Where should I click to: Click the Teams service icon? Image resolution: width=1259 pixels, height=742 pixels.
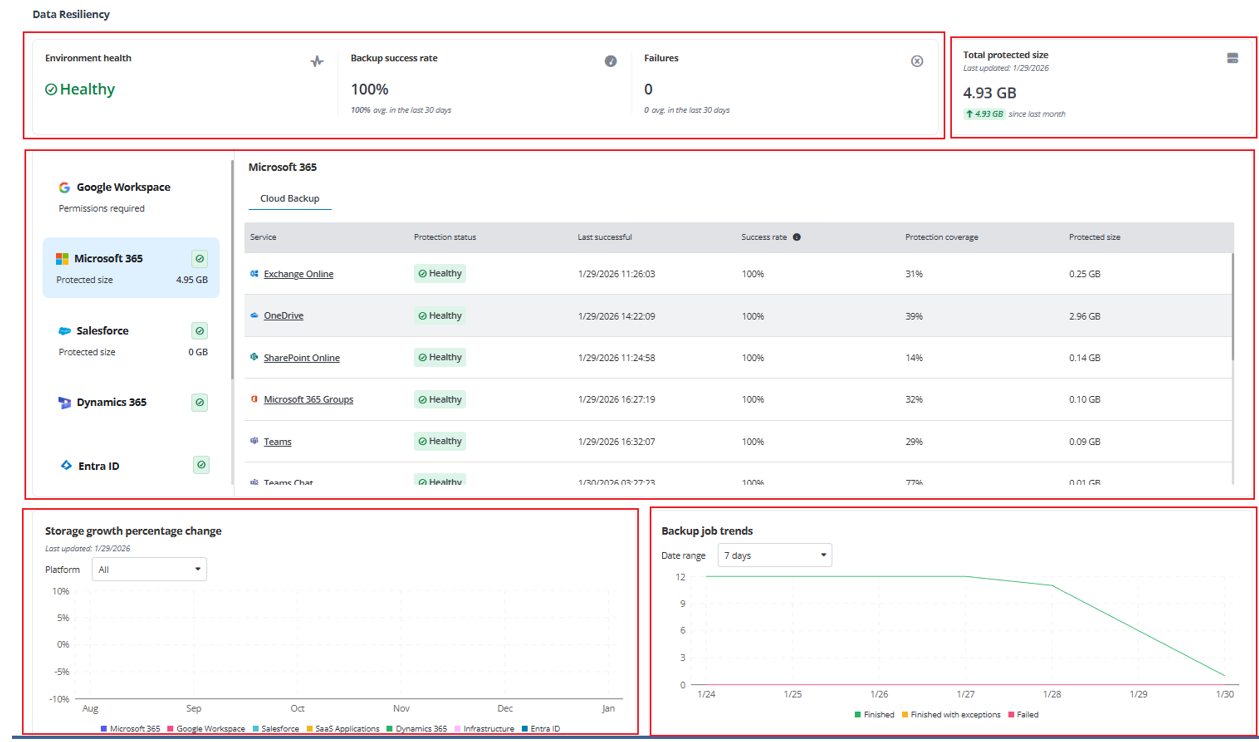255,441
